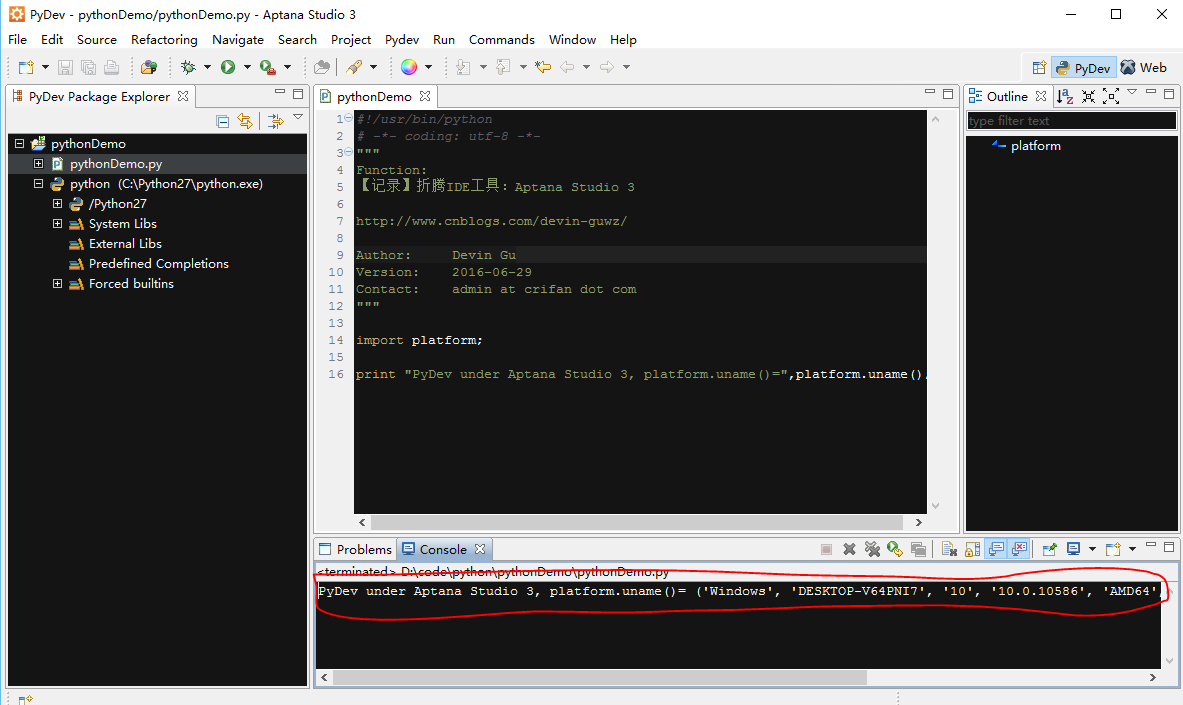This screenshot has height=705, width=1183.
Task: Click the color wheel Themes icon
Action: pos(409,67)
